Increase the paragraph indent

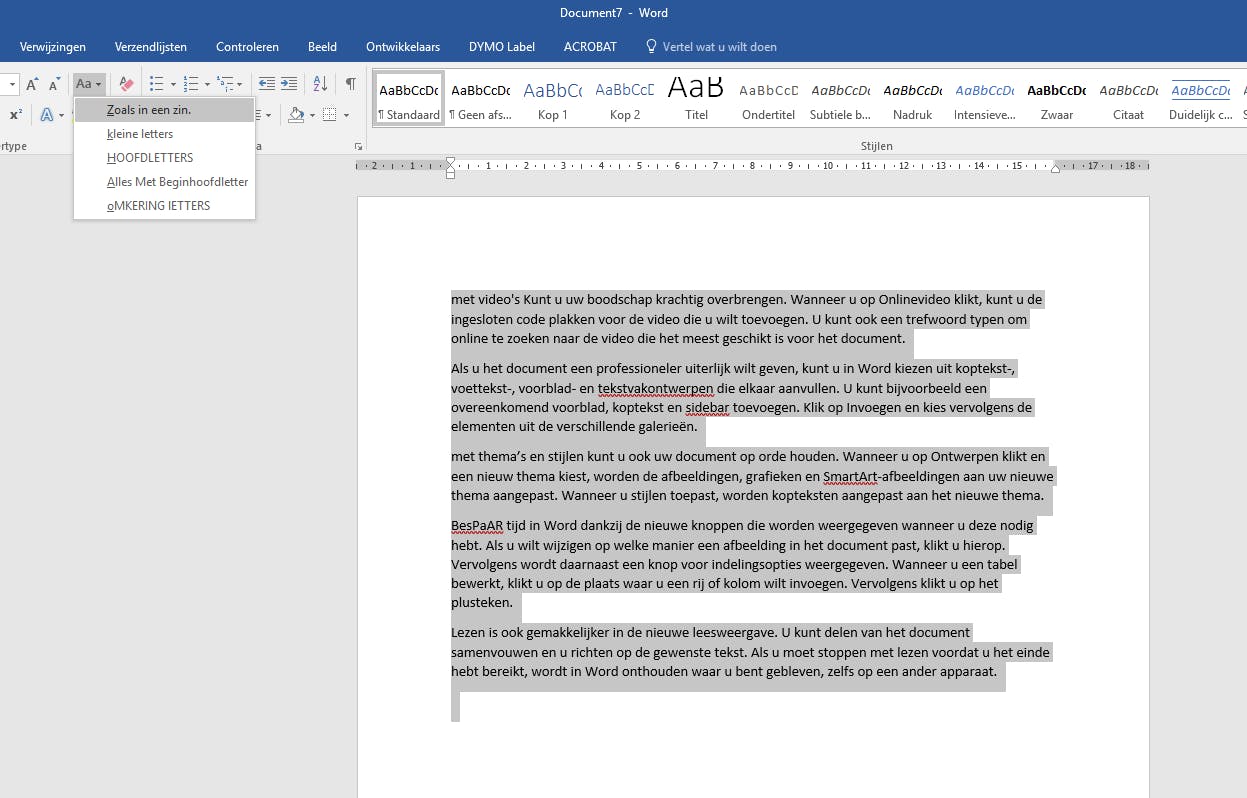click(x=289, y=84)
